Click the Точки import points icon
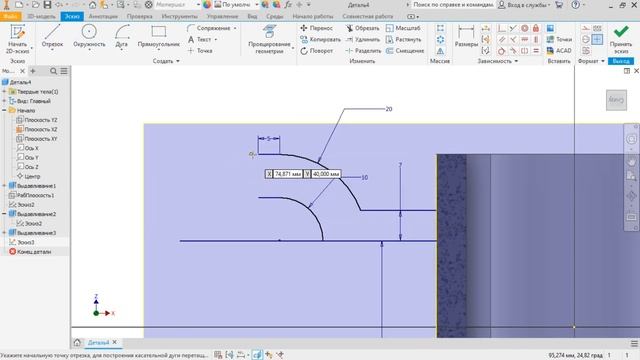This screenshot has height=360, width=640. (559, 39)
